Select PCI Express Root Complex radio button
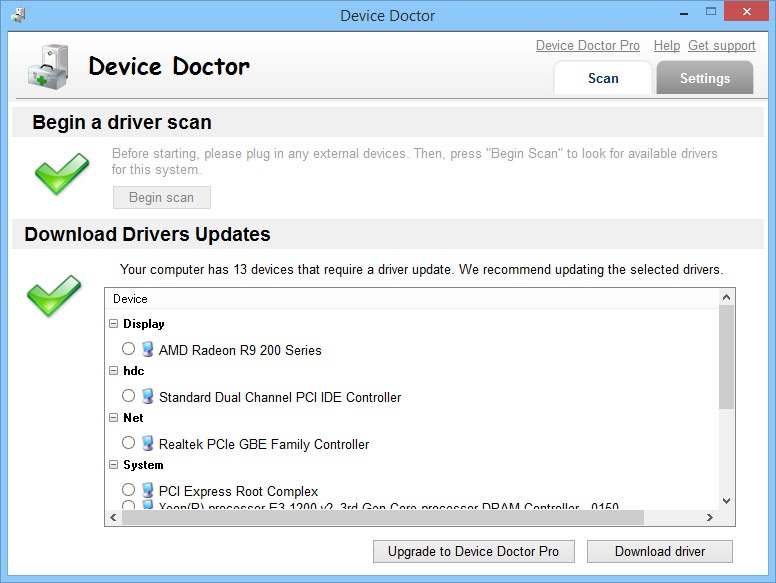 [x=128, y=489]
